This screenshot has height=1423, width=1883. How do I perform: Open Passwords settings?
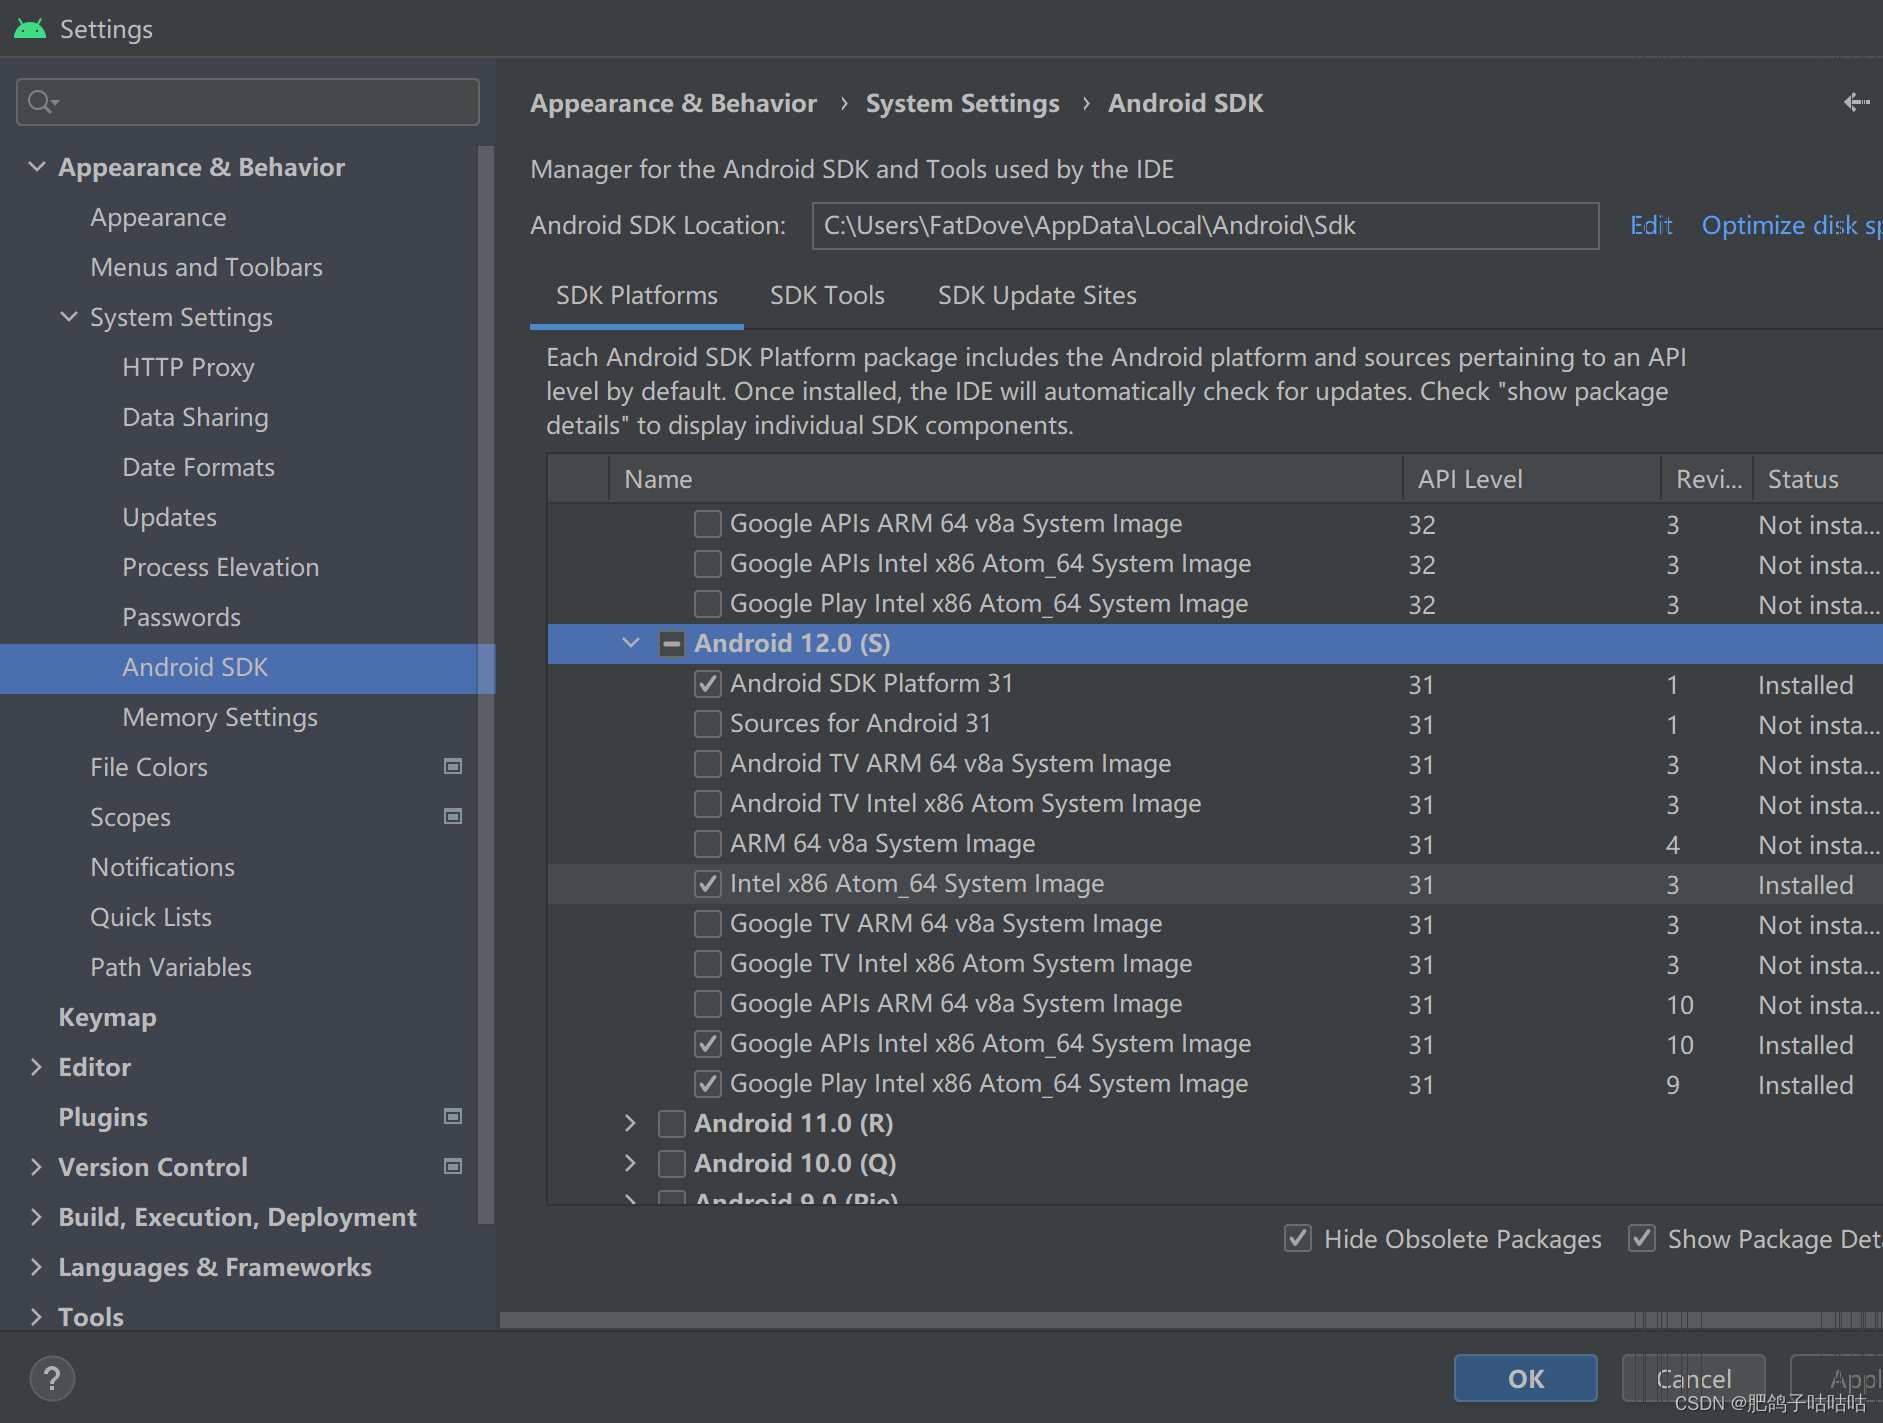[x=181, y=617]
